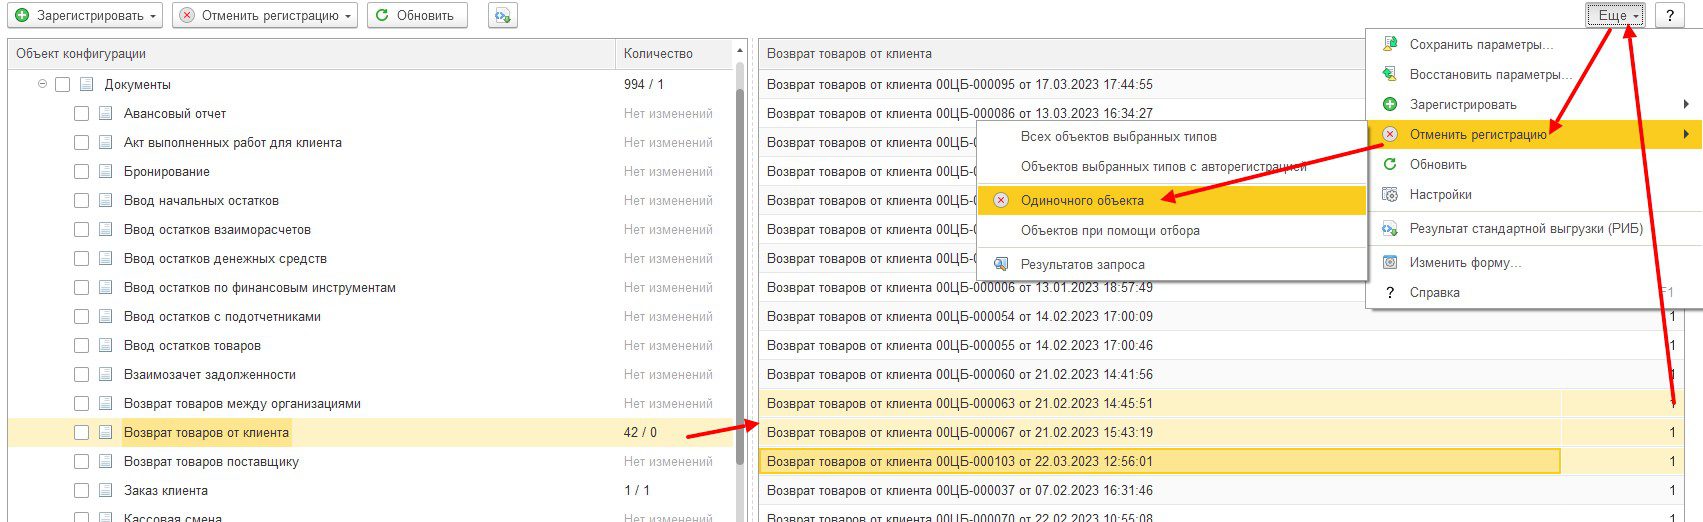
Task: Click the green Refresh icon in Еще menu
Action: [1389, 164]
